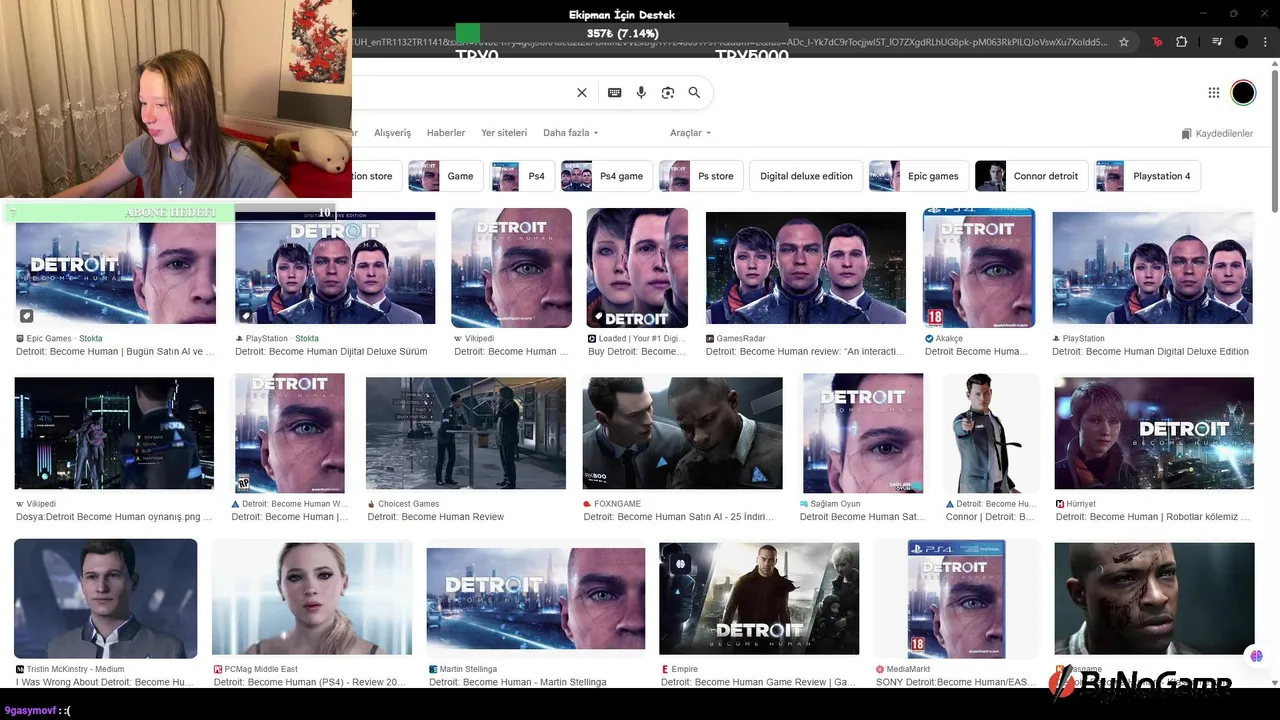1280x720 pixels.
Task: Click the page vertical scrollbar
Action: [x=1274, y=140]
